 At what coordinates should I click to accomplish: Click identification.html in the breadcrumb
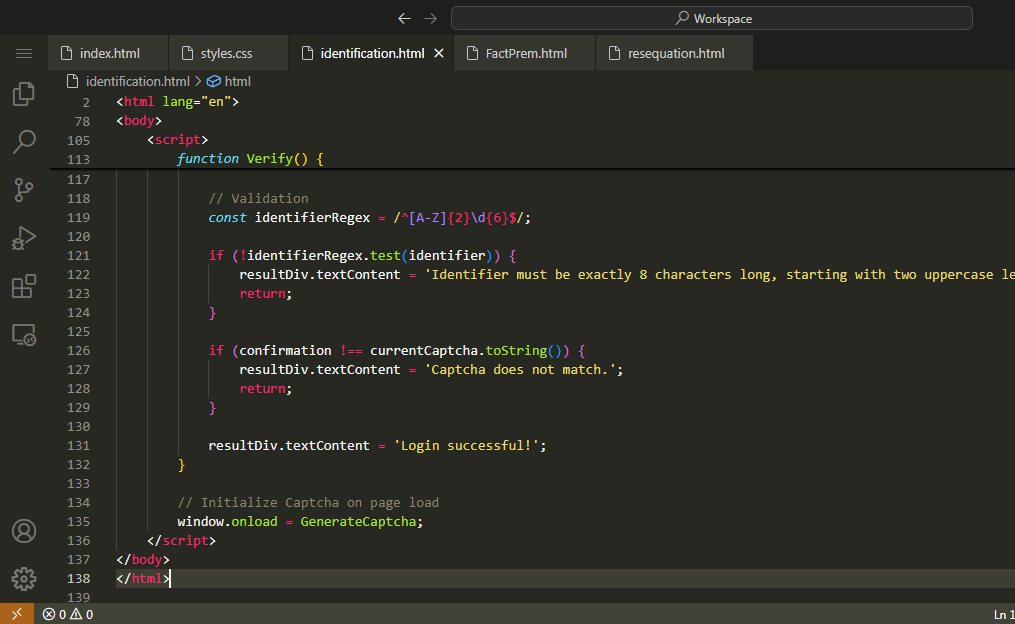point(137,81)
